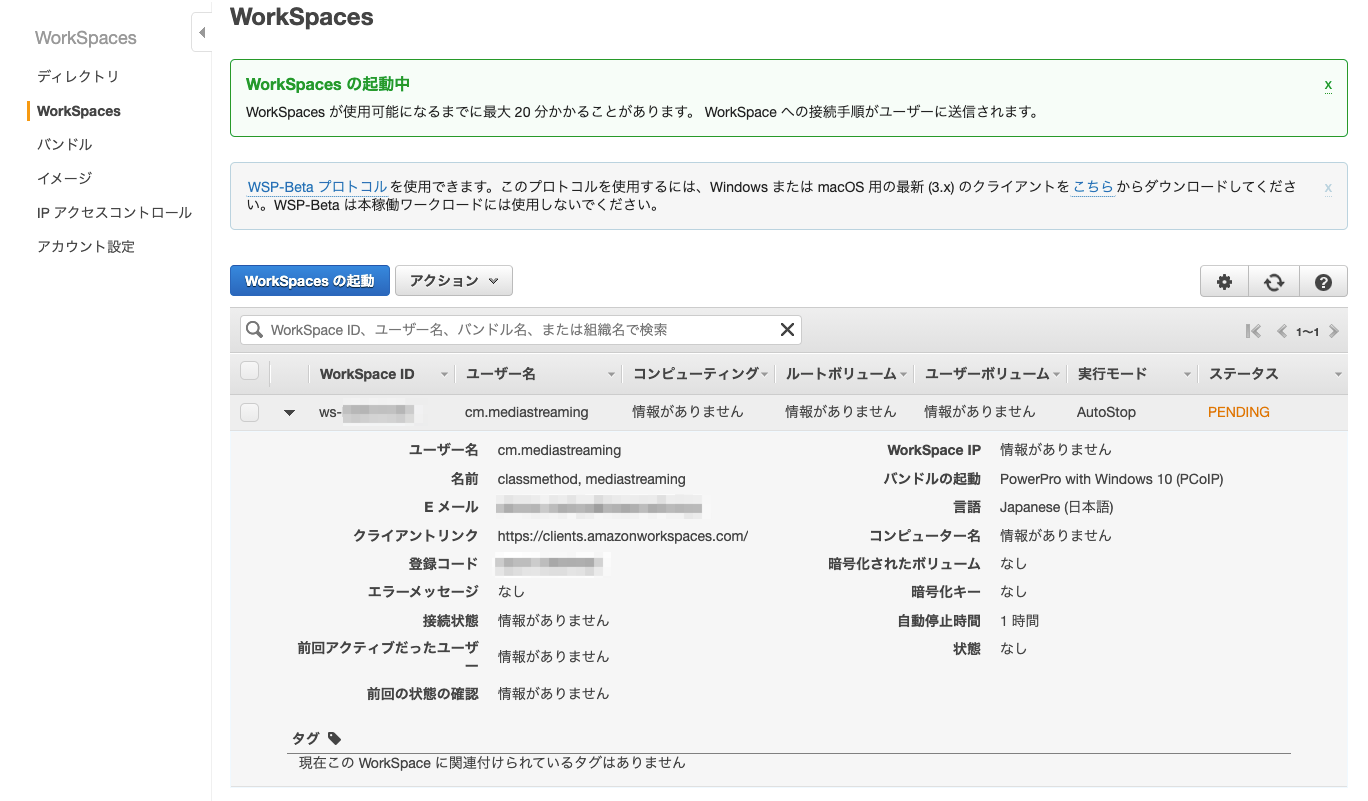This screenshot has width=1368, height=801.
Task: Collapse the cm.mediastreaming row details triangle
Action: [290, 412]
